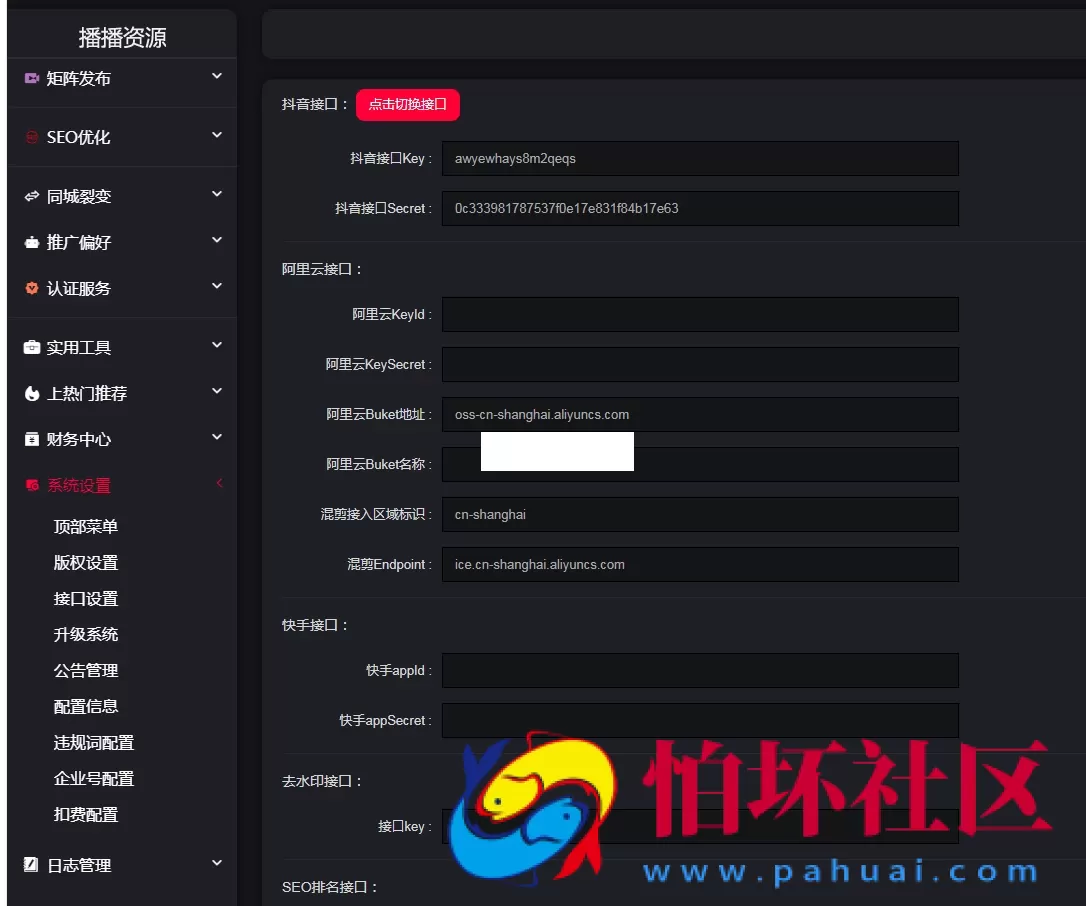Open the 接口设置 menu item
This screenshot has height=906, width=1086.
click(x=85, y=598)
